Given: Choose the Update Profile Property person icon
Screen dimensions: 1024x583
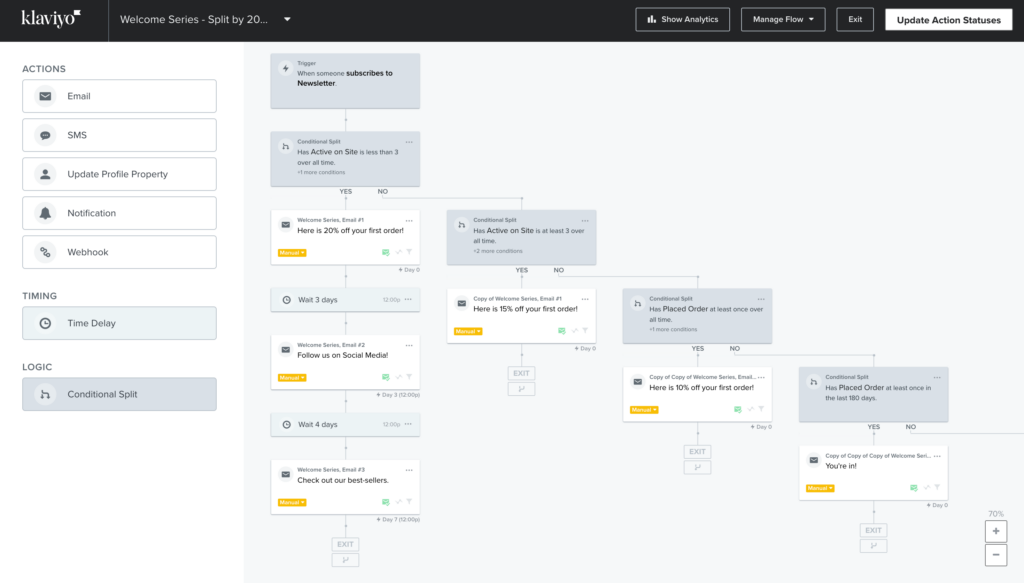Looking at the screenshot, I should (45, 174).
